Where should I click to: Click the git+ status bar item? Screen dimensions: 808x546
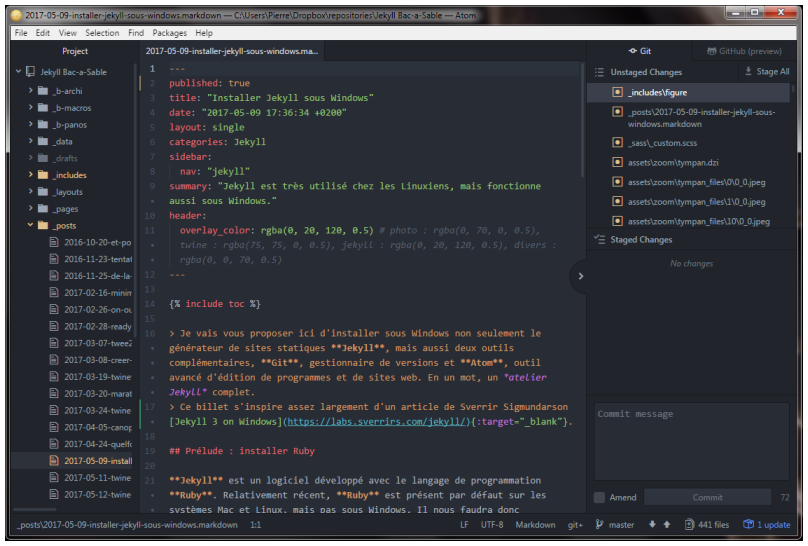575,524
